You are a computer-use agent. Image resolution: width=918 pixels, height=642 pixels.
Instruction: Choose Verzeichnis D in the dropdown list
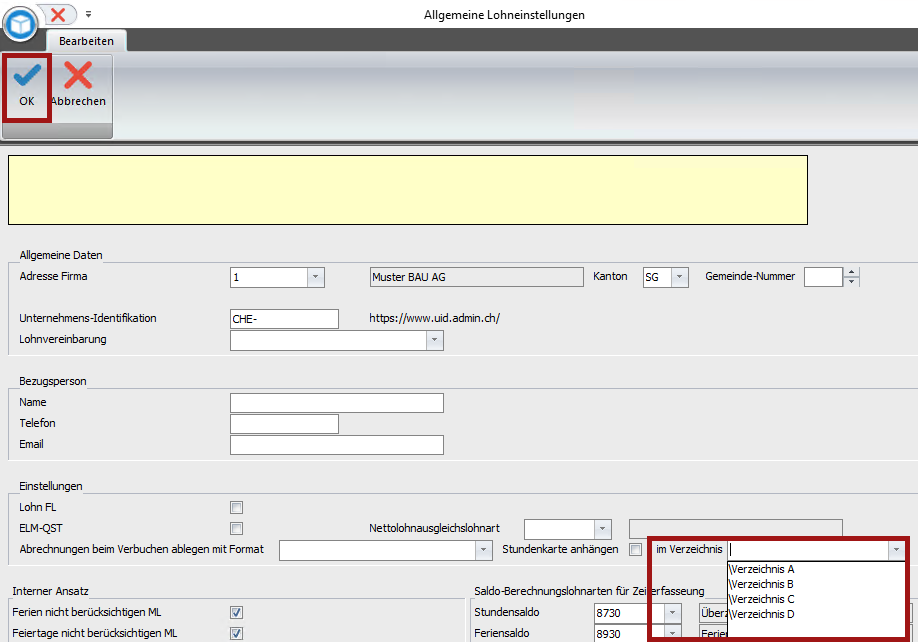coord(762,614)
